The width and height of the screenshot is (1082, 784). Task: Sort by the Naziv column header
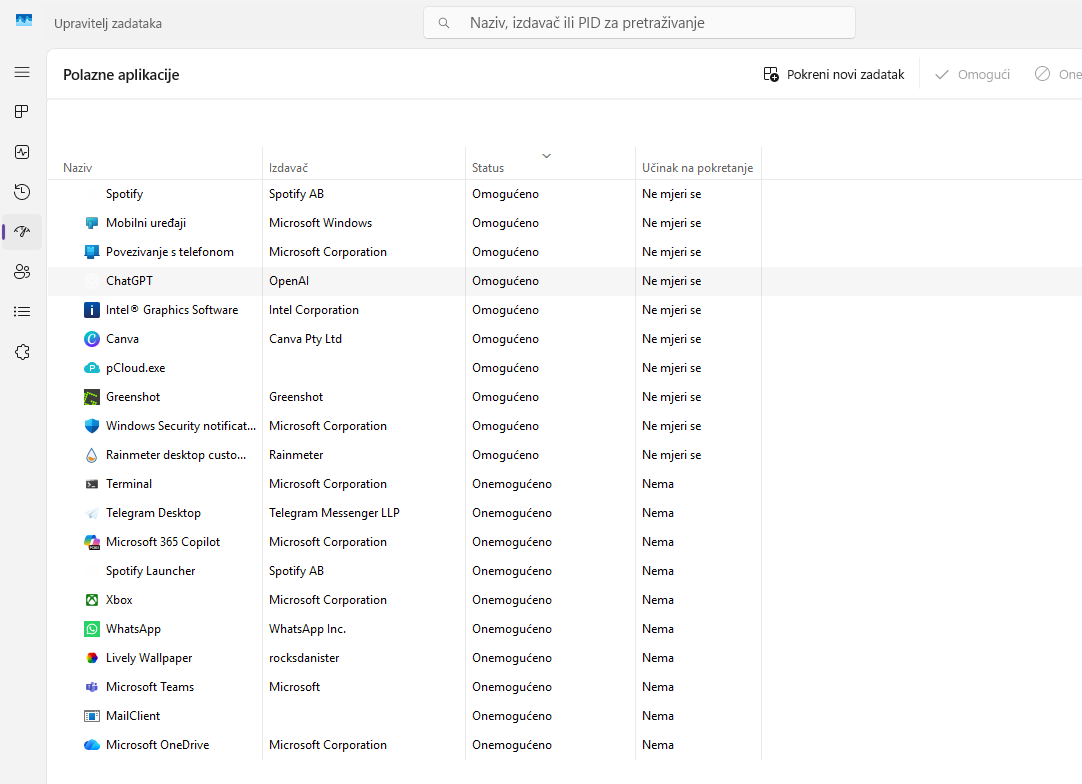[x=78, y=168]
